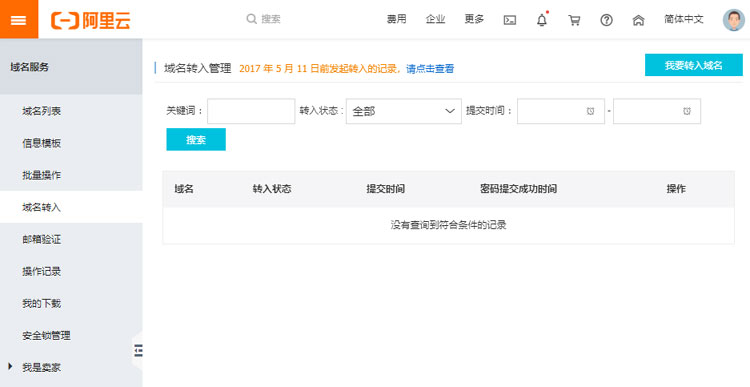Go to the home icon
Screen dimensions: 750x387
[x=638, y=20]
